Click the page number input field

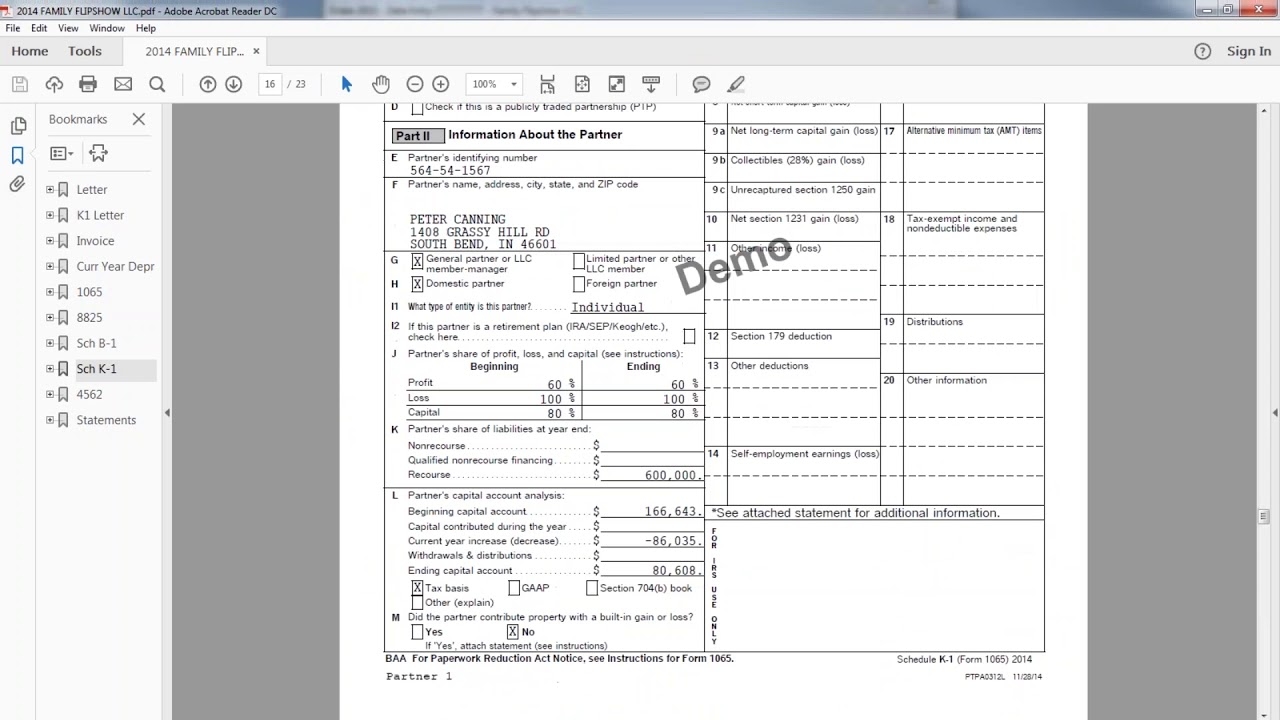point(270,84)
